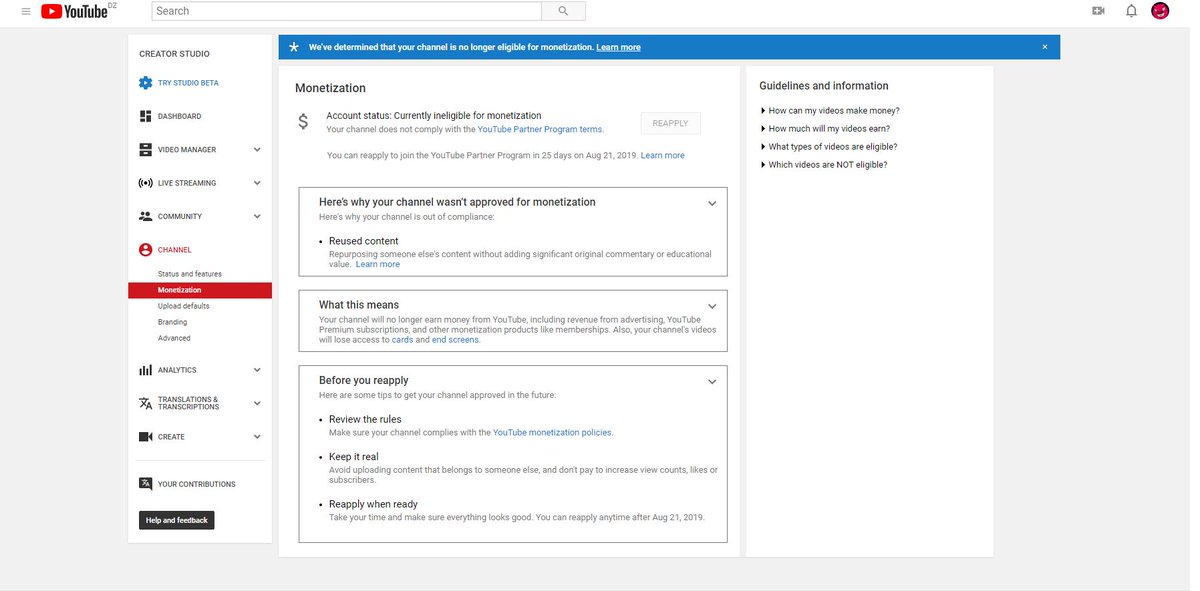Open Try Studio Beta link
1200x591 pixels.
point(188,83)
